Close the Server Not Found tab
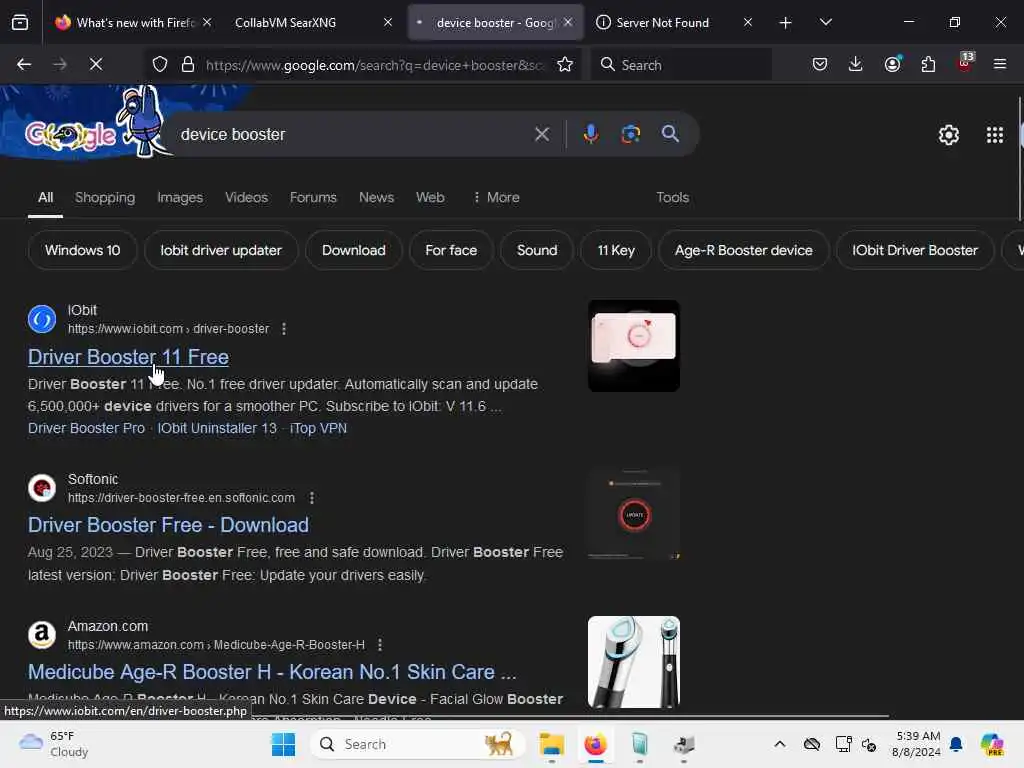 click(748, 23)
